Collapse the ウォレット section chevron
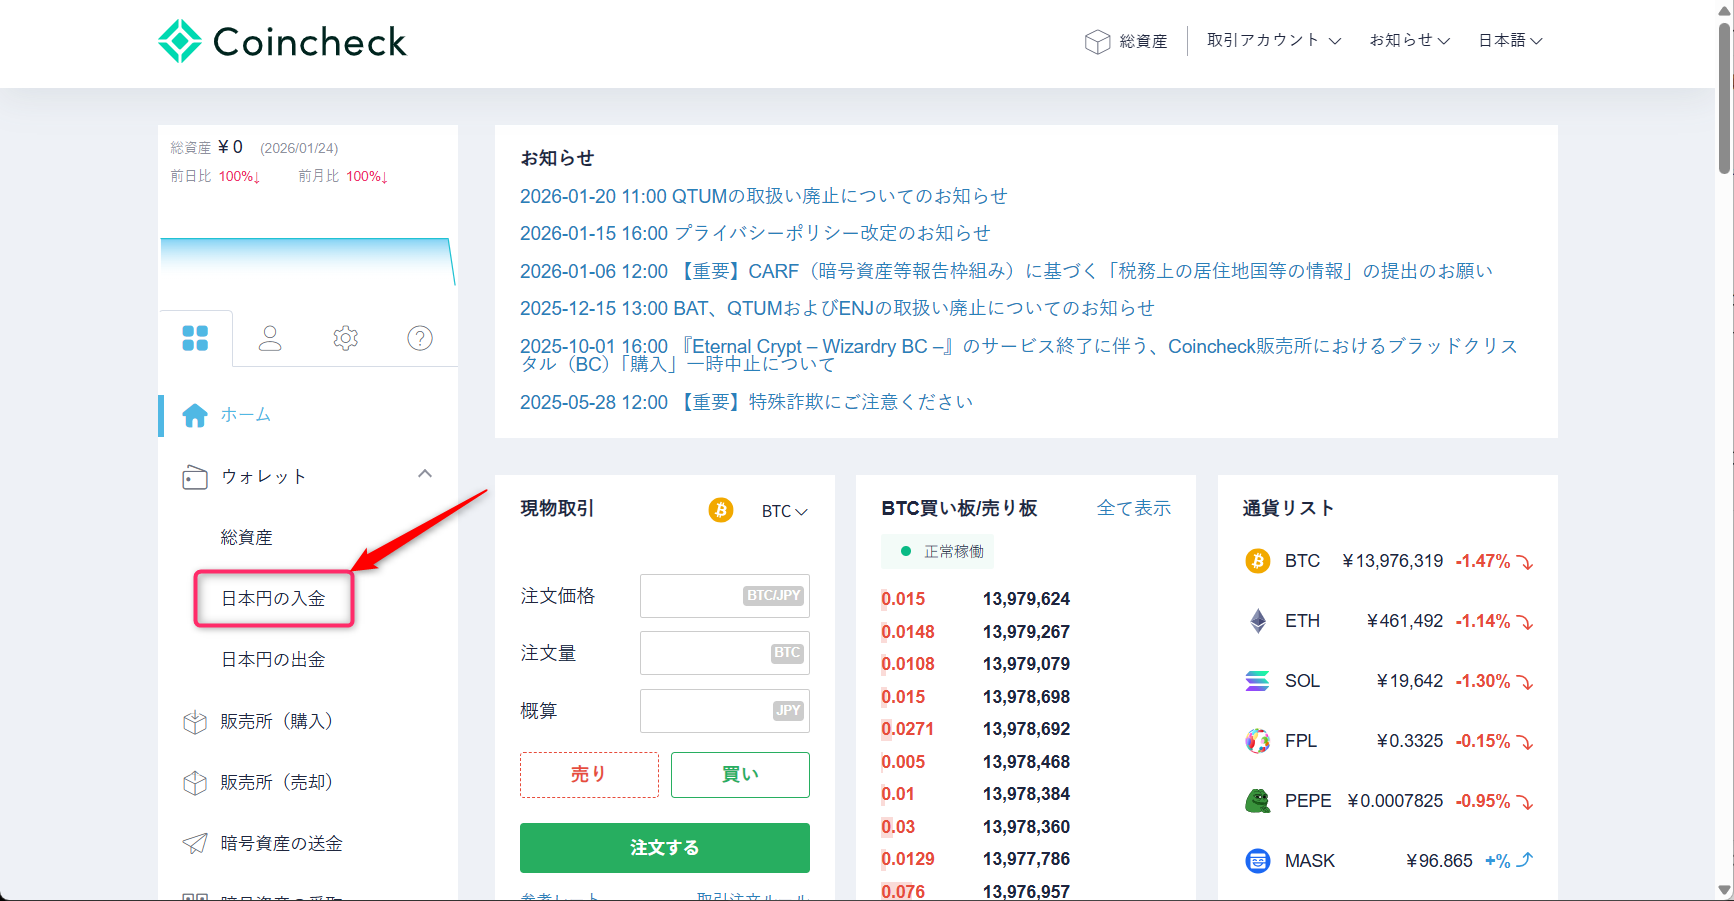 [x=425, y=474]
